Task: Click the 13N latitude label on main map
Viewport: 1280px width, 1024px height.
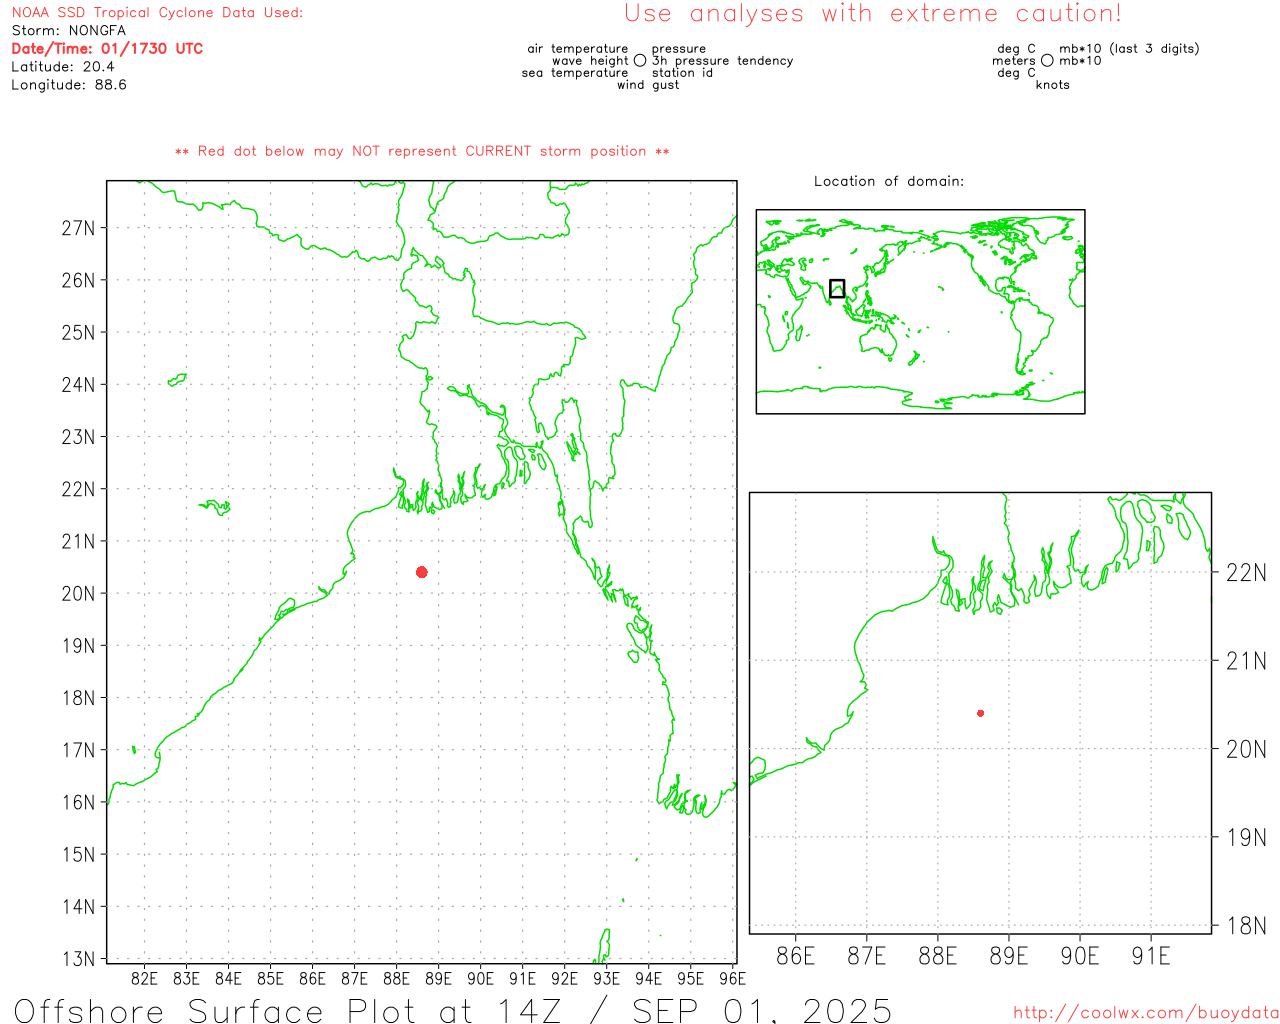Action: click(78, 959)
